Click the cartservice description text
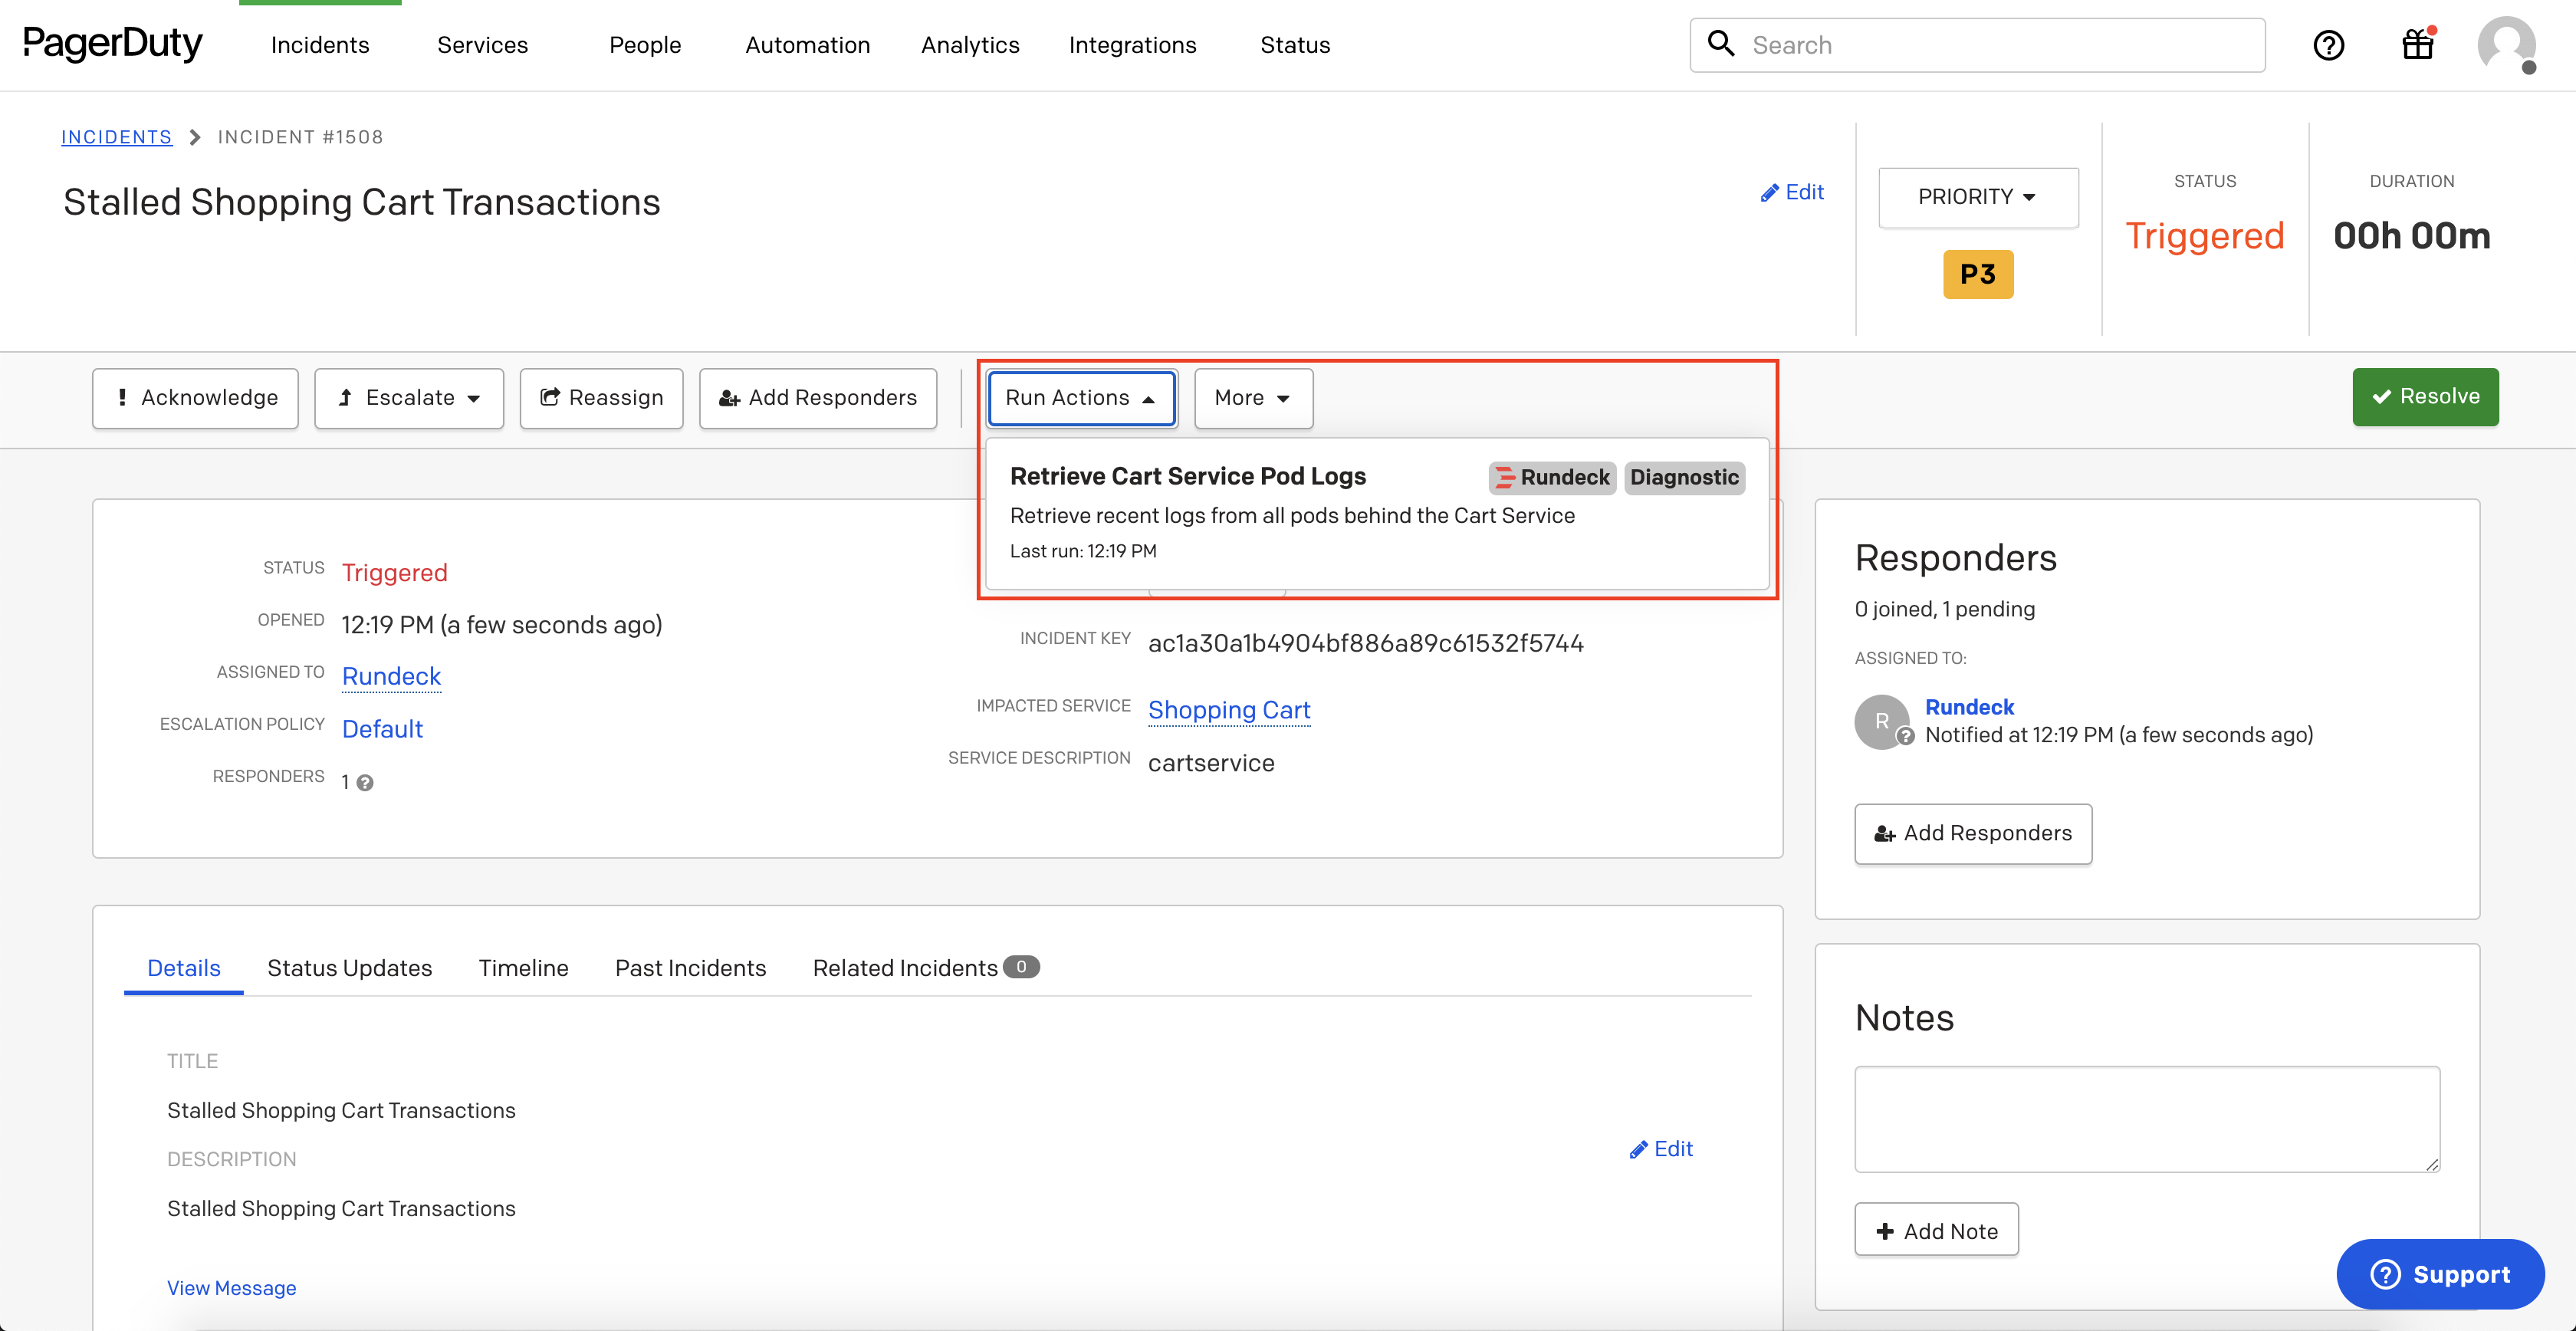The height and width of the screenshot is (1331, 2576). pyautogui.click(x=1211, y=763)
